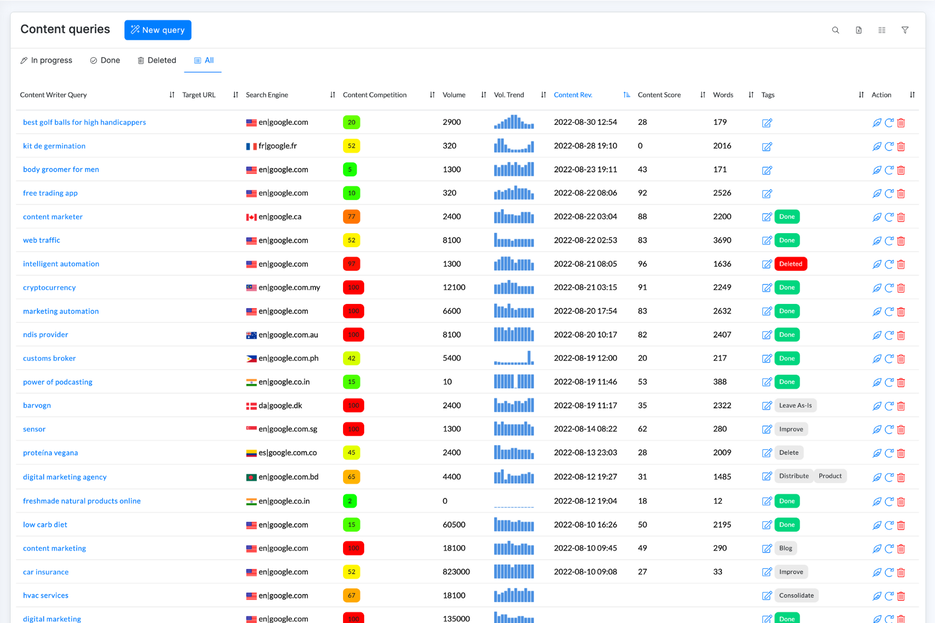Screen dimensions: 935x623
Task: Switch to the In progress tab
Action: tap(46, 60)
